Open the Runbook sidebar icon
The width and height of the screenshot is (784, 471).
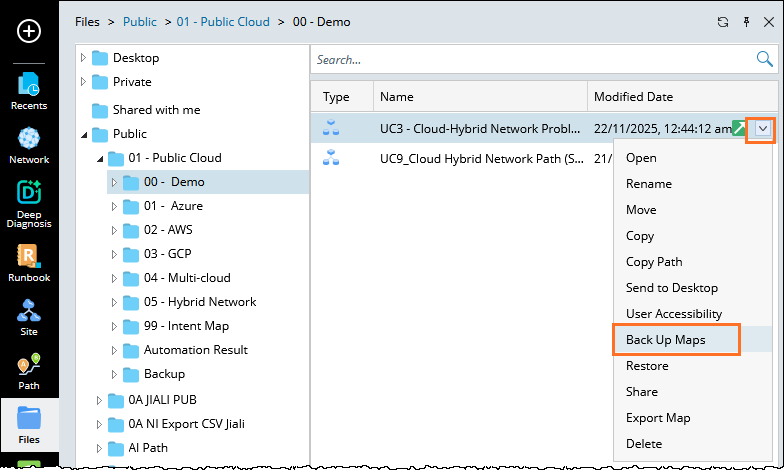[x=29, y=262]
